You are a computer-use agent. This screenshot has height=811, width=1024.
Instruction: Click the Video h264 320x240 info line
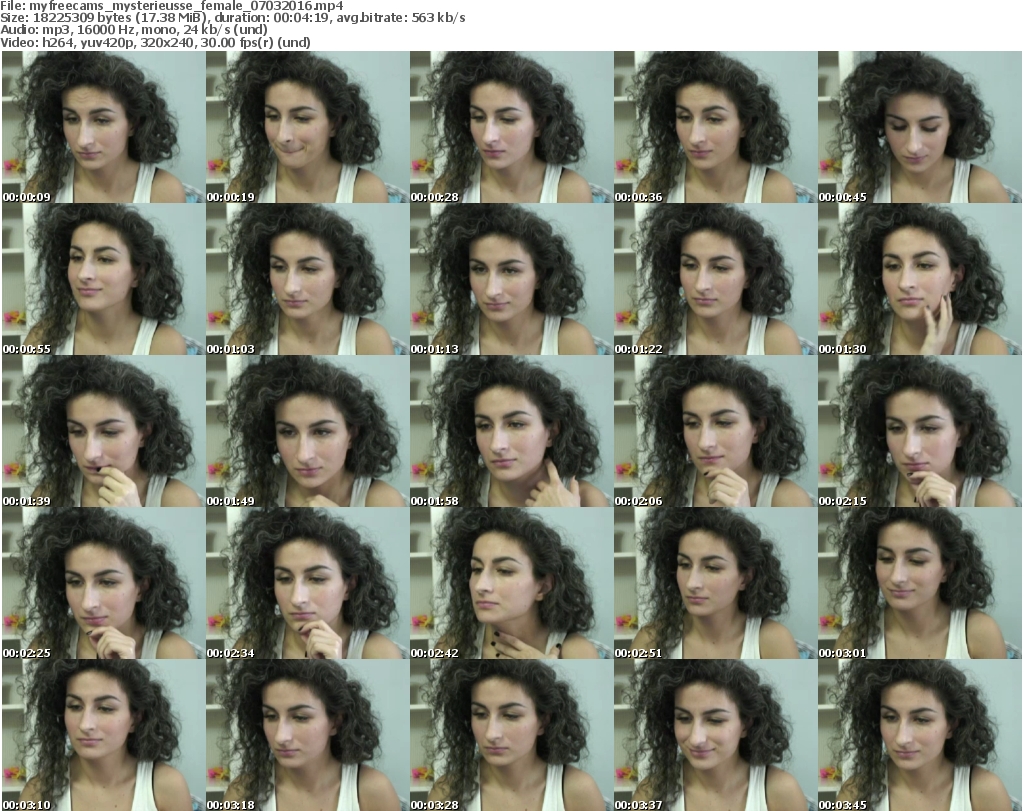(155, 42)
